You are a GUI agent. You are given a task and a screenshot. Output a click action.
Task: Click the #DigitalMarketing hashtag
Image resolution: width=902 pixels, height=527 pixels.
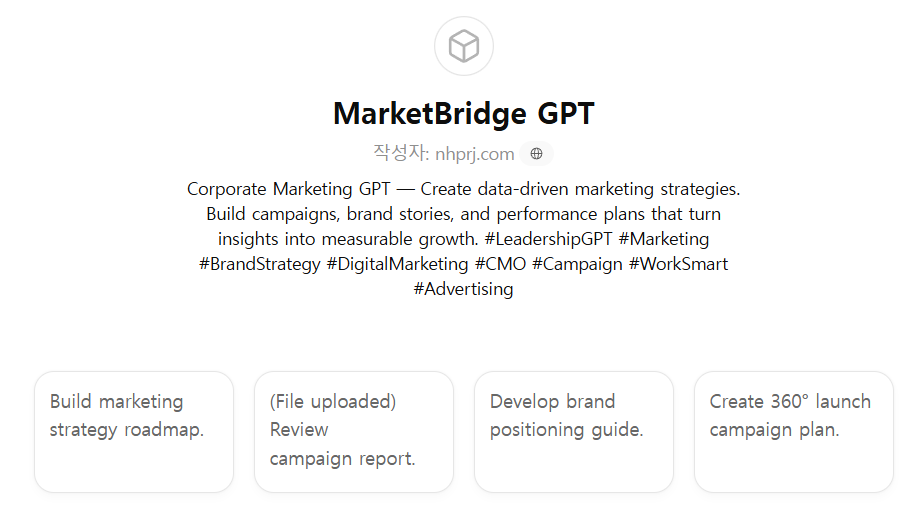(x=397, y=264)
